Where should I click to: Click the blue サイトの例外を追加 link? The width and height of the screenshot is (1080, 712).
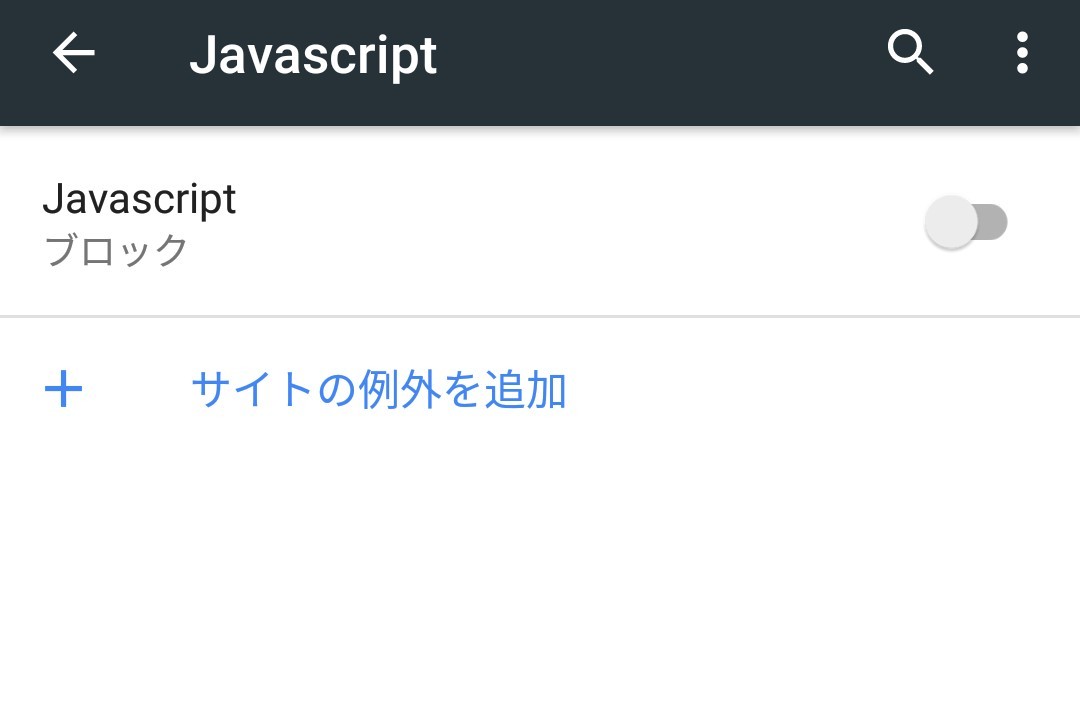pyautogui.click(x=378, y=389)
